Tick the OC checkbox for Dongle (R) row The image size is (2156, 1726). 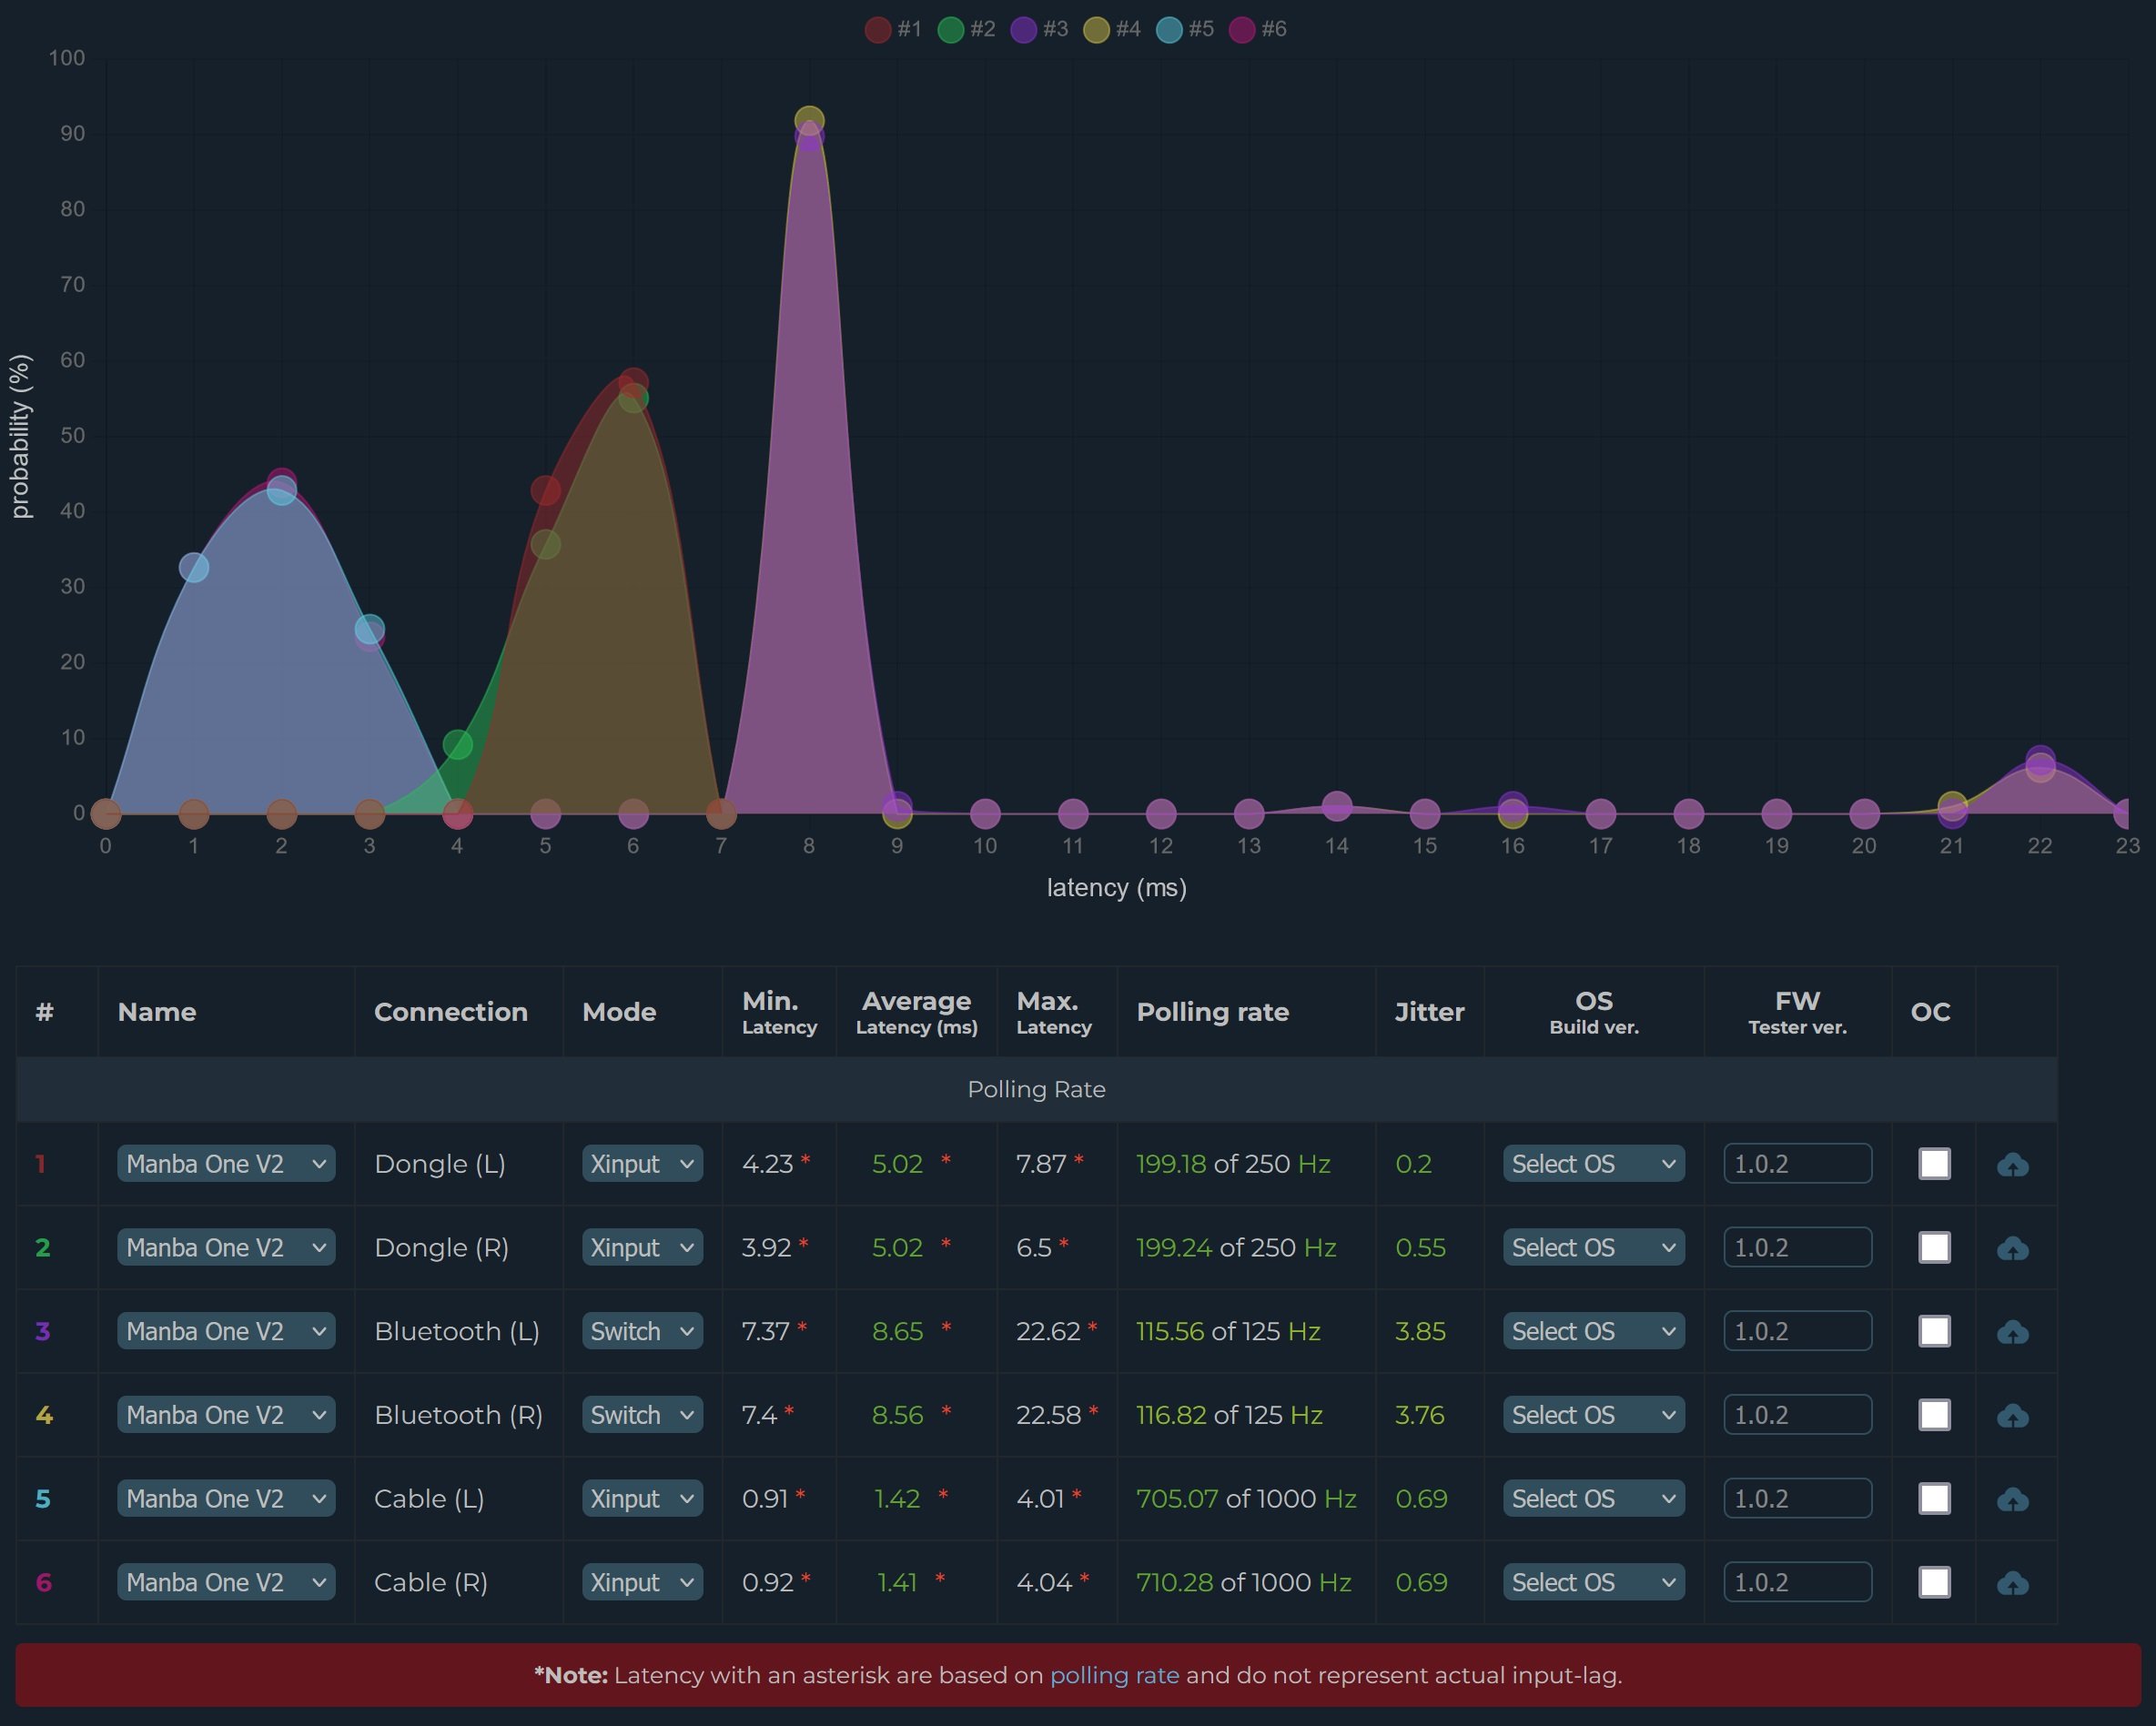[1934, 1248]
